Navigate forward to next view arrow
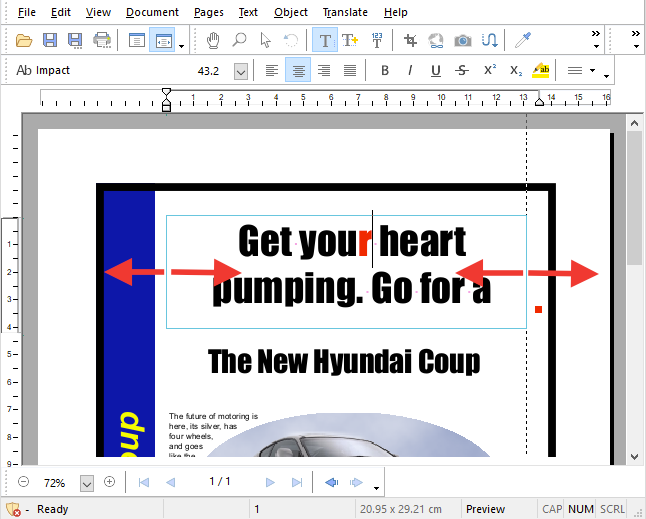The image size is (646, 519). (356, 482)
